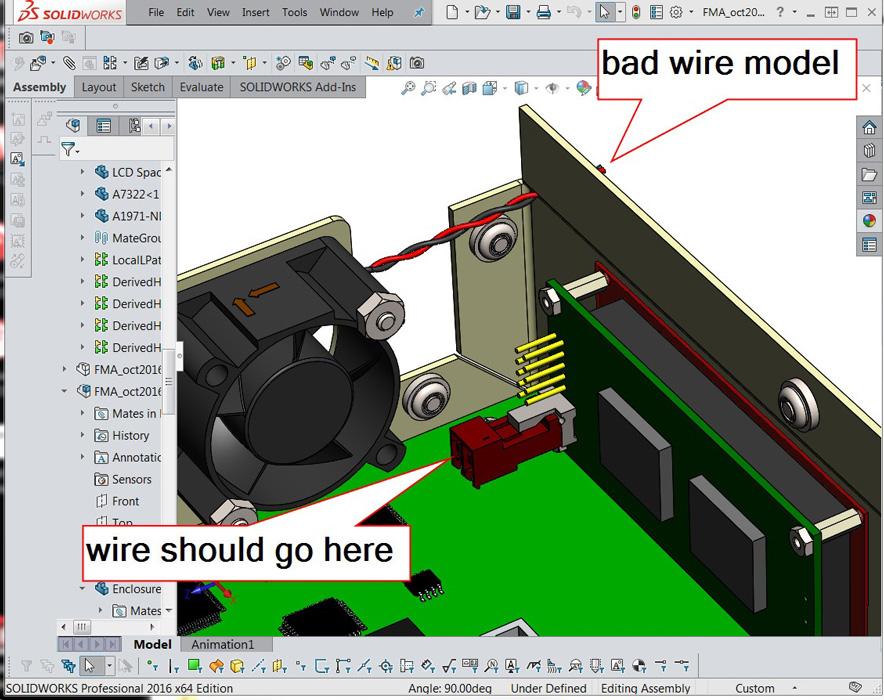
Task: Open the Edit menu
Action: click(185, 12)
